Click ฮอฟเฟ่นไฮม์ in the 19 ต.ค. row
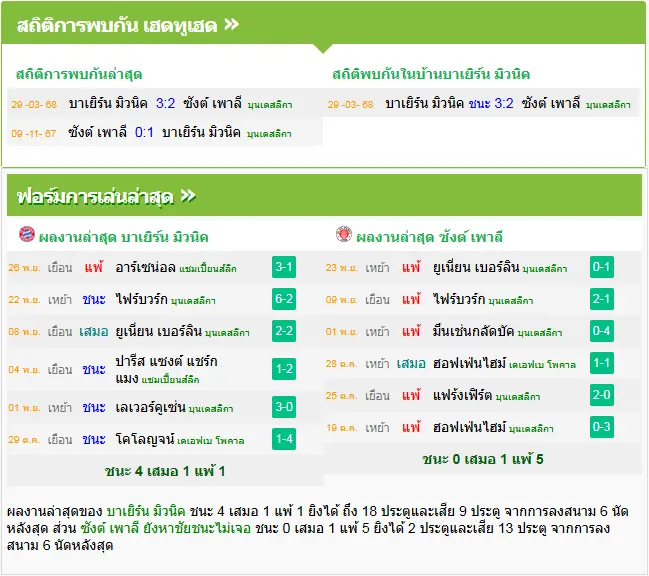Screen dimensions: 649x576 [469, 427]
